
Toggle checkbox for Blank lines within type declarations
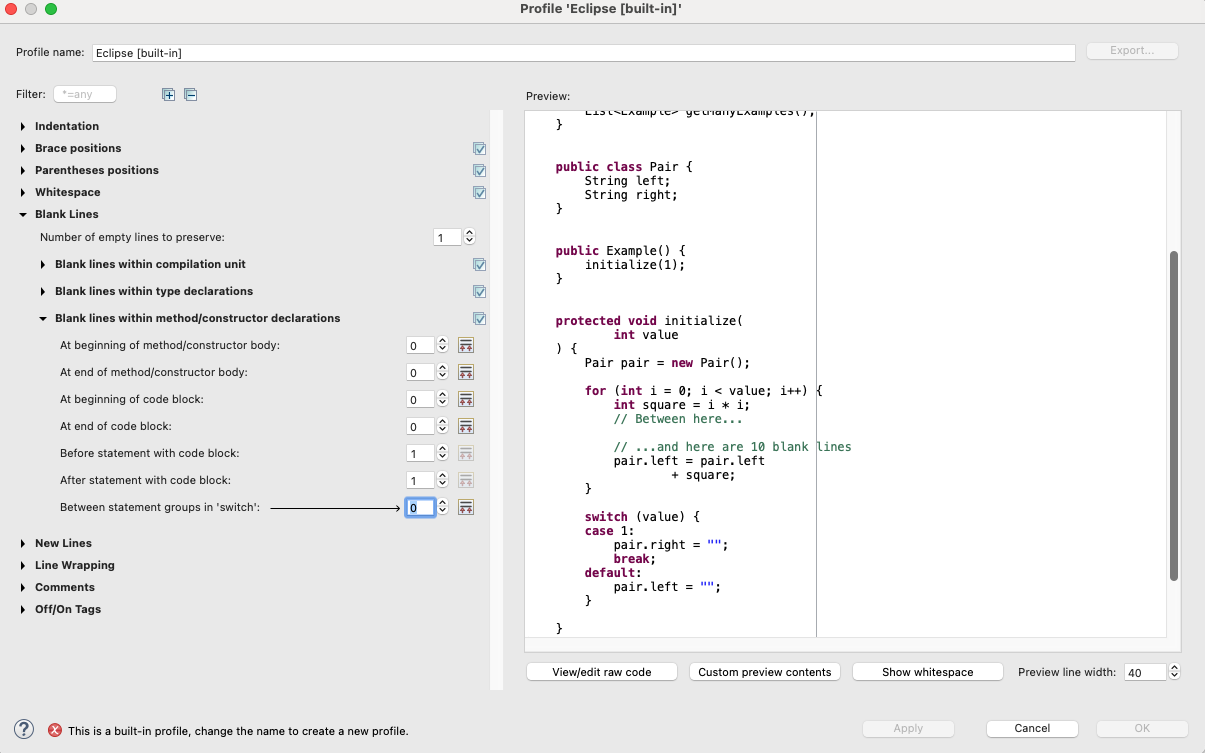(x=480, y=291)
